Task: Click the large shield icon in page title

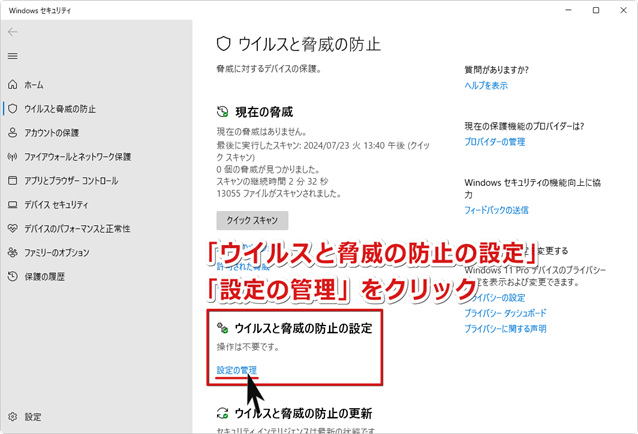Action: [223, 44]
